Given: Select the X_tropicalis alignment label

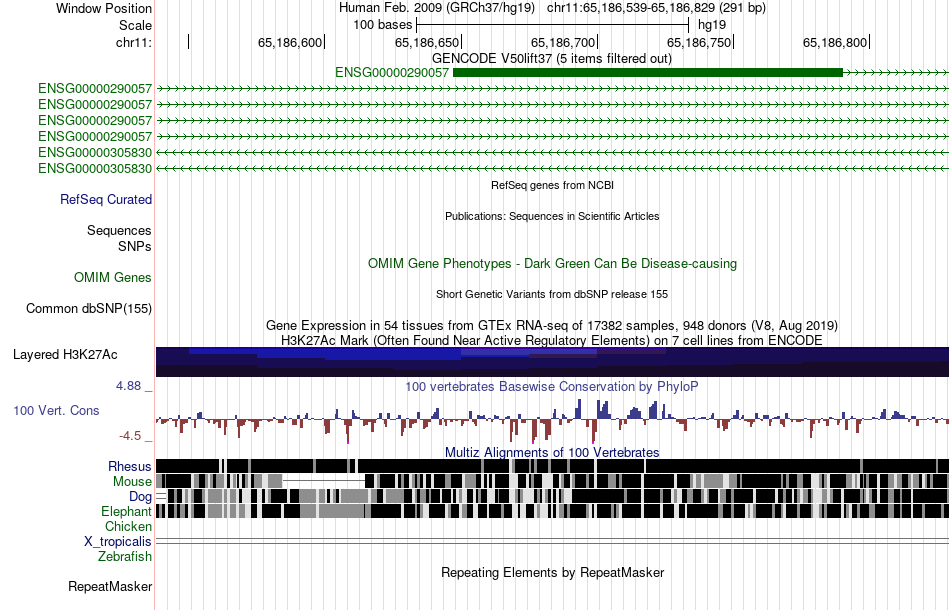Looking at the screenshot, I should pyautogui.click(x=118, y=542).
